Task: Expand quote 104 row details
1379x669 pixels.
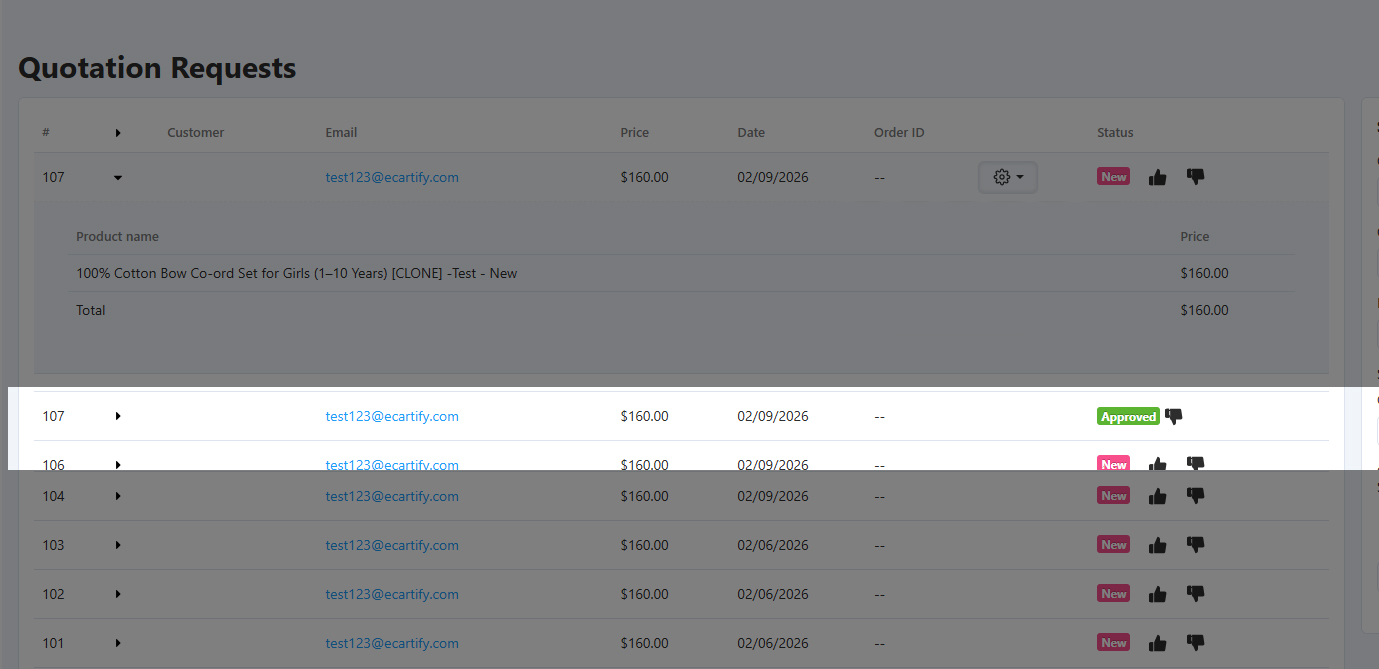Action: point(118,496)
